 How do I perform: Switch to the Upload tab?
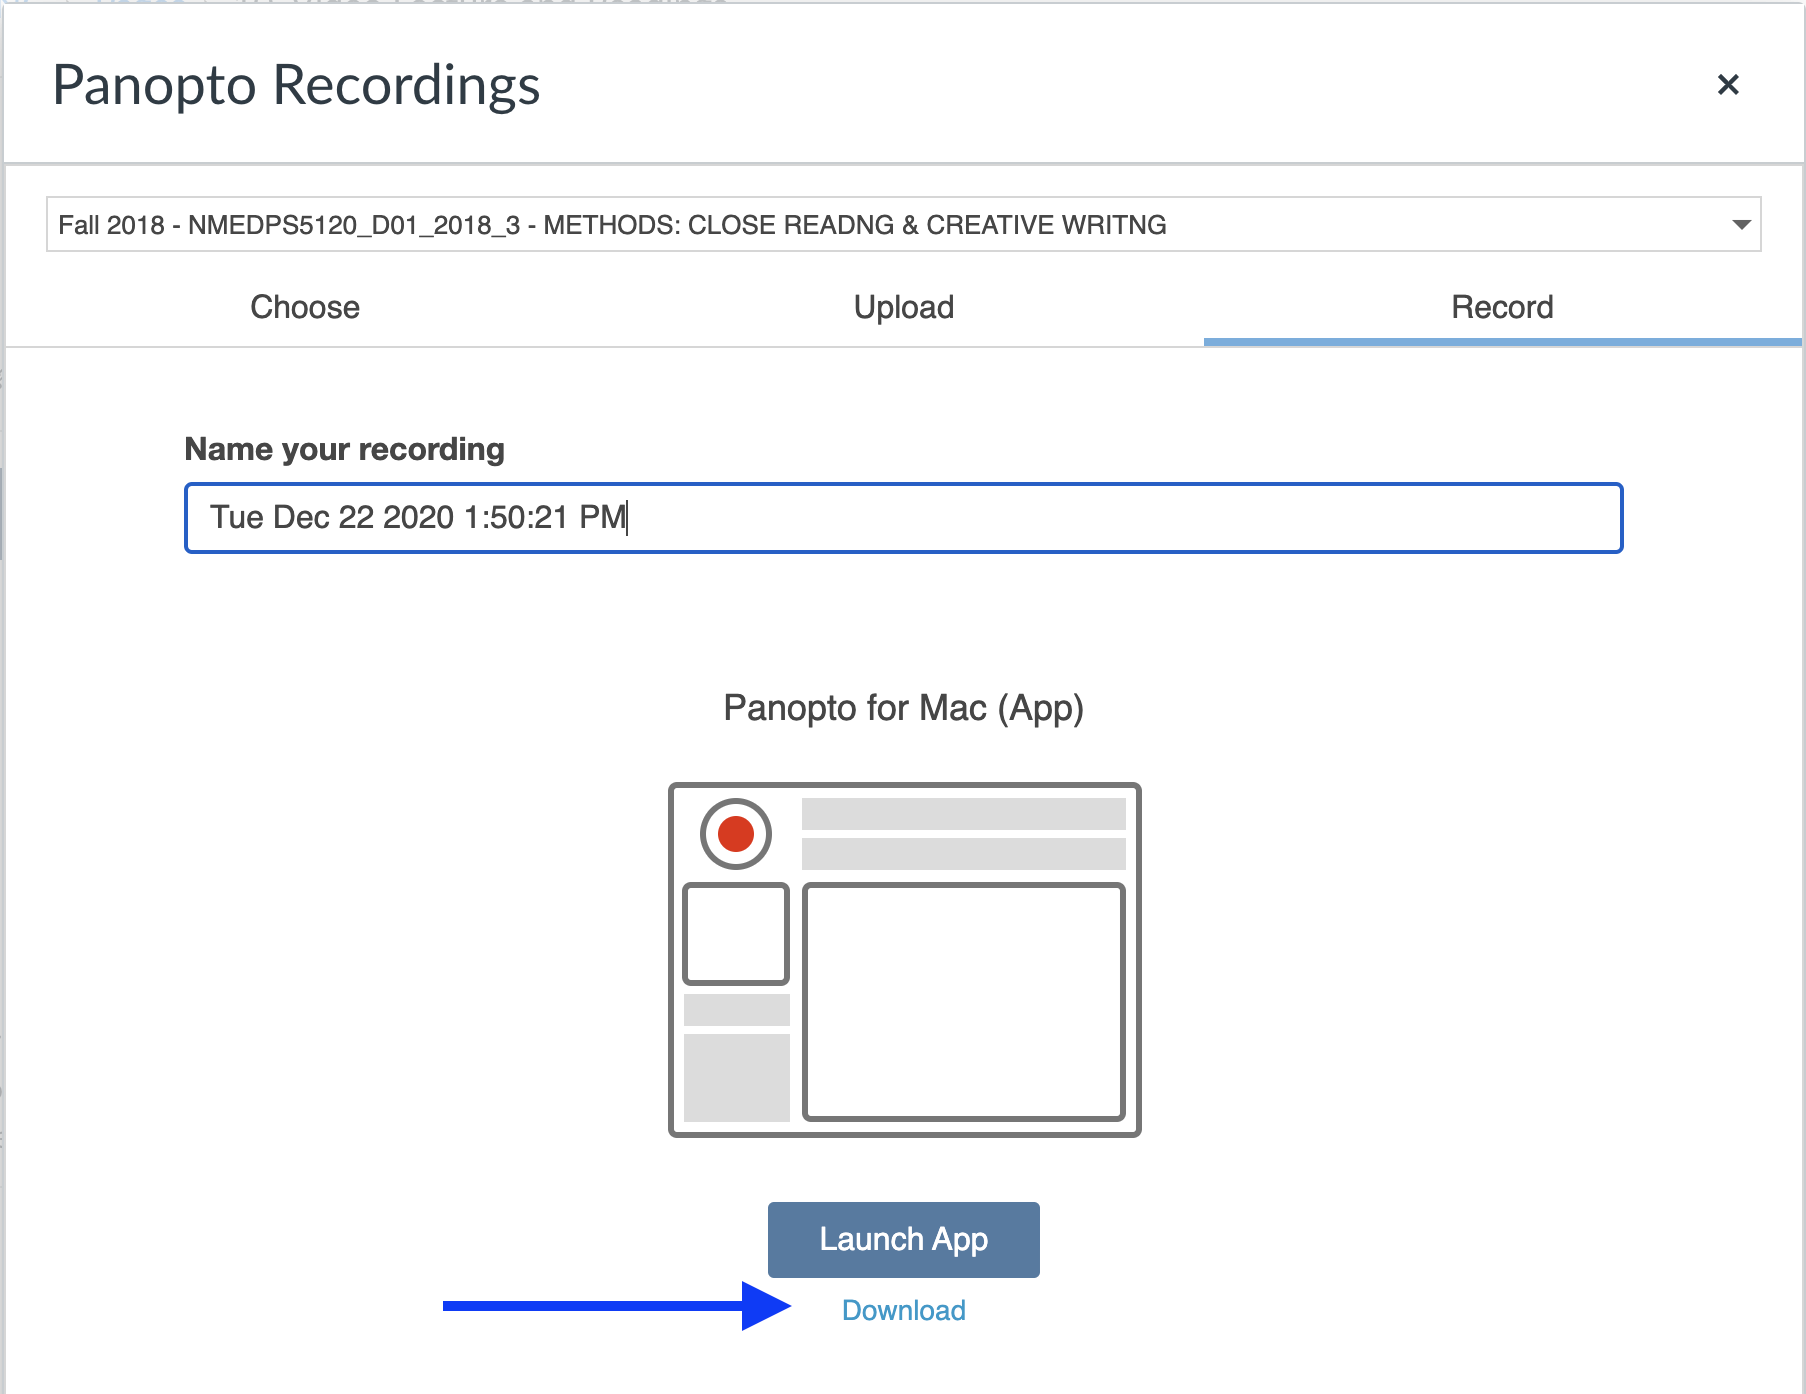pyautogui.click(x=904, y=307)
